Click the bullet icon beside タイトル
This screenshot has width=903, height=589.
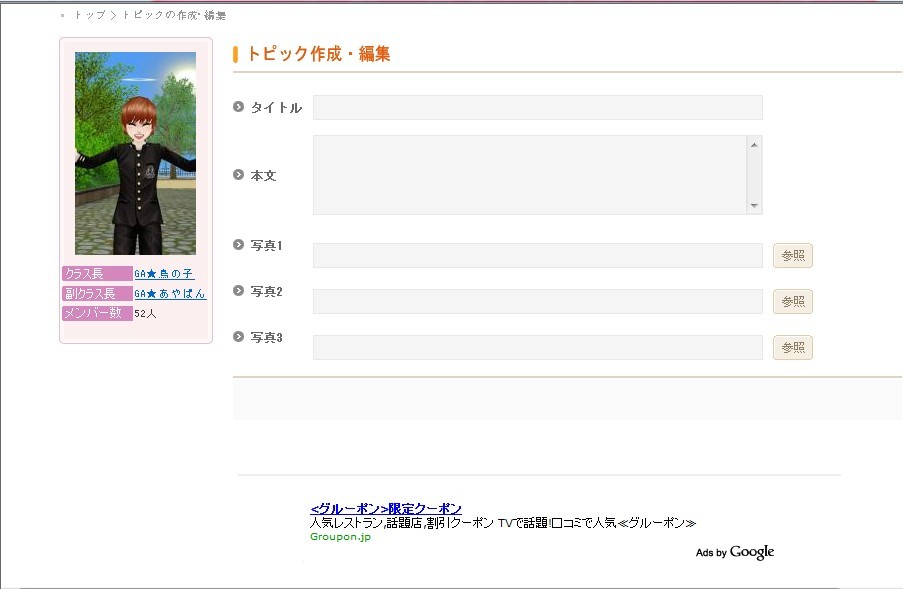click(x=239, y=107)
